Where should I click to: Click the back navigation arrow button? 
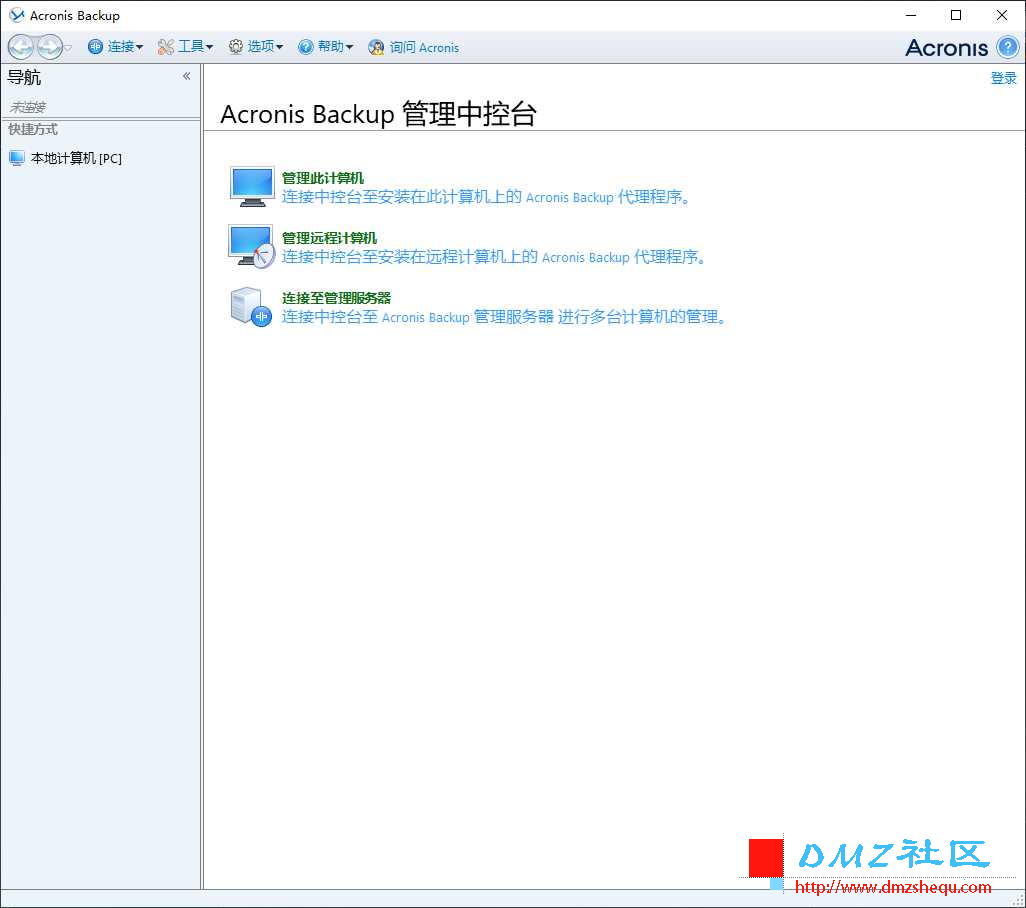point(21,47)
